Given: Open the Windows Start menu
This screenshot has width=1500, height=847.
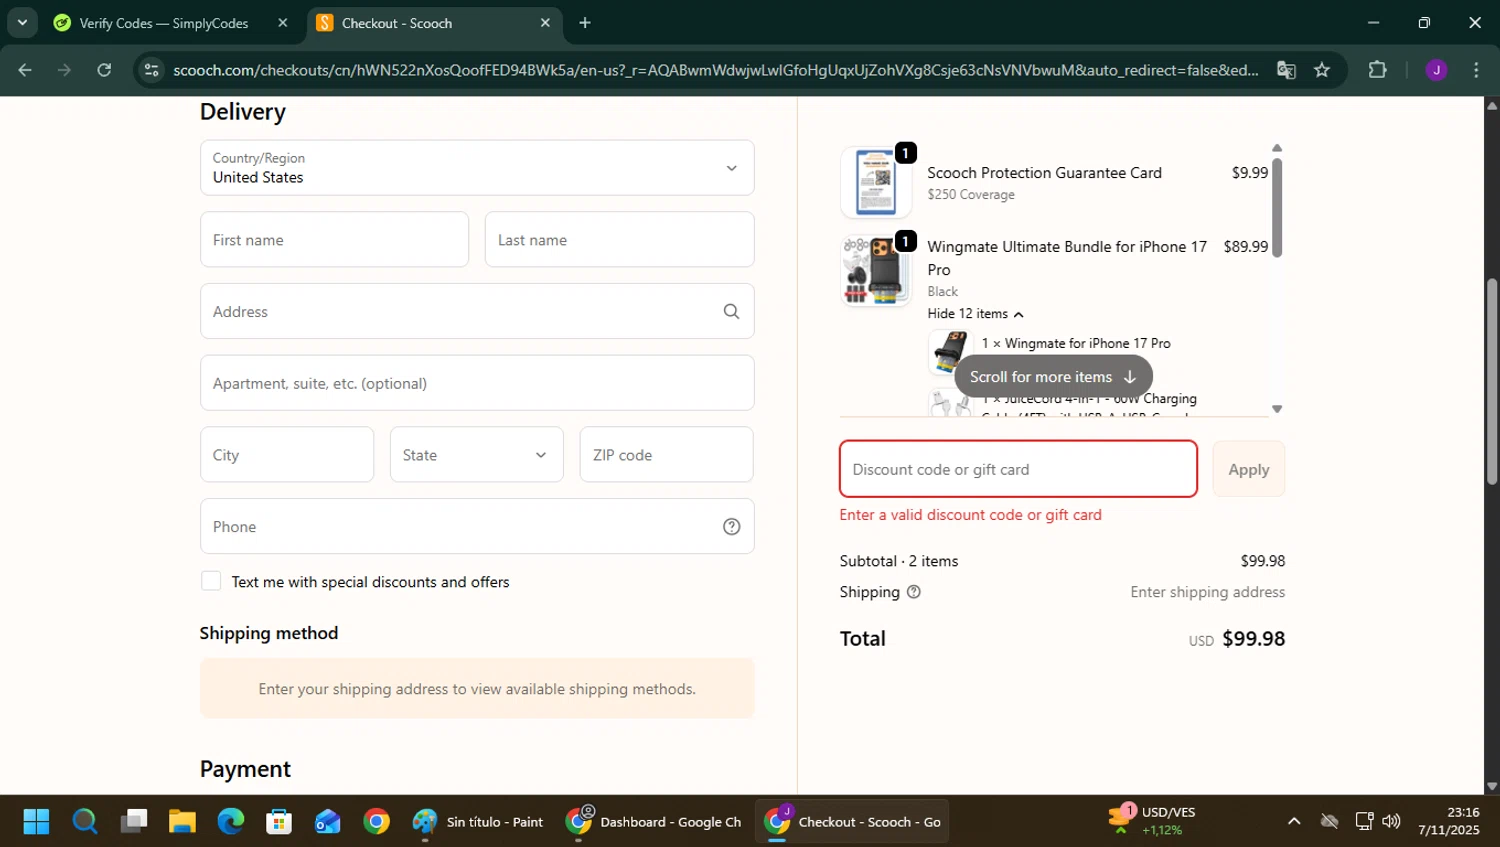Looking at the screenshot, I should click(x=36, y=822).
